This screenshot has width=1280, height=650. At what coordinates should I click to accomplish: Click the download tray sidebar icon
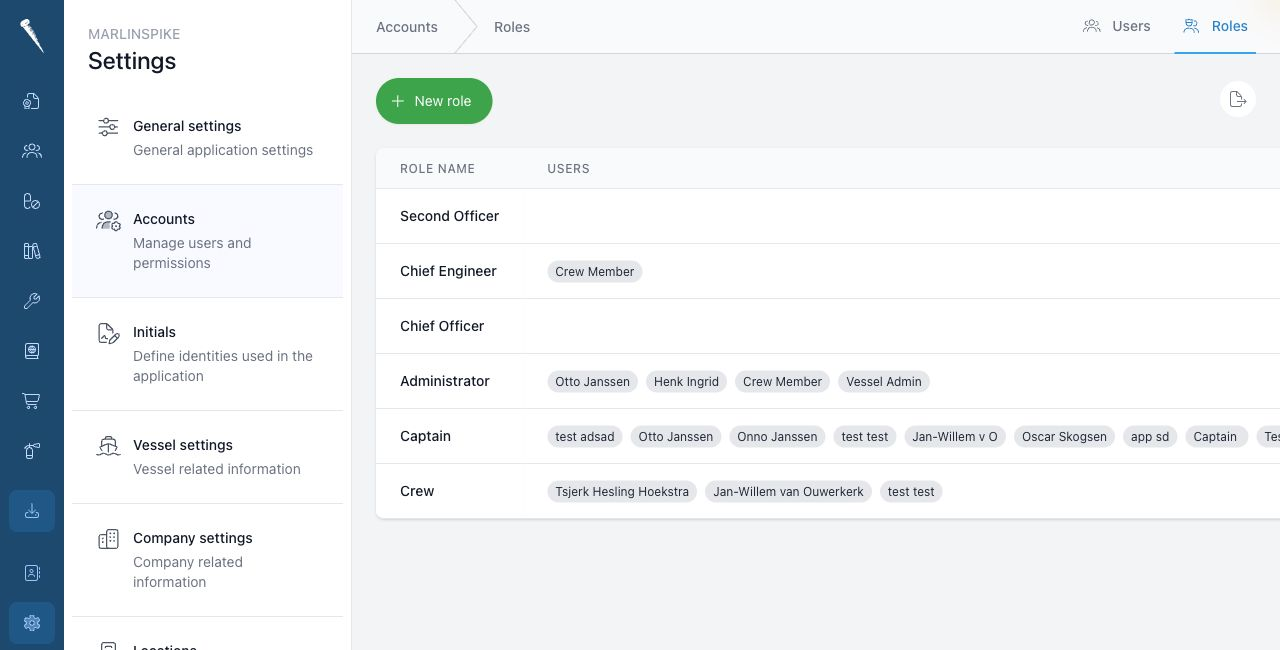32,511
